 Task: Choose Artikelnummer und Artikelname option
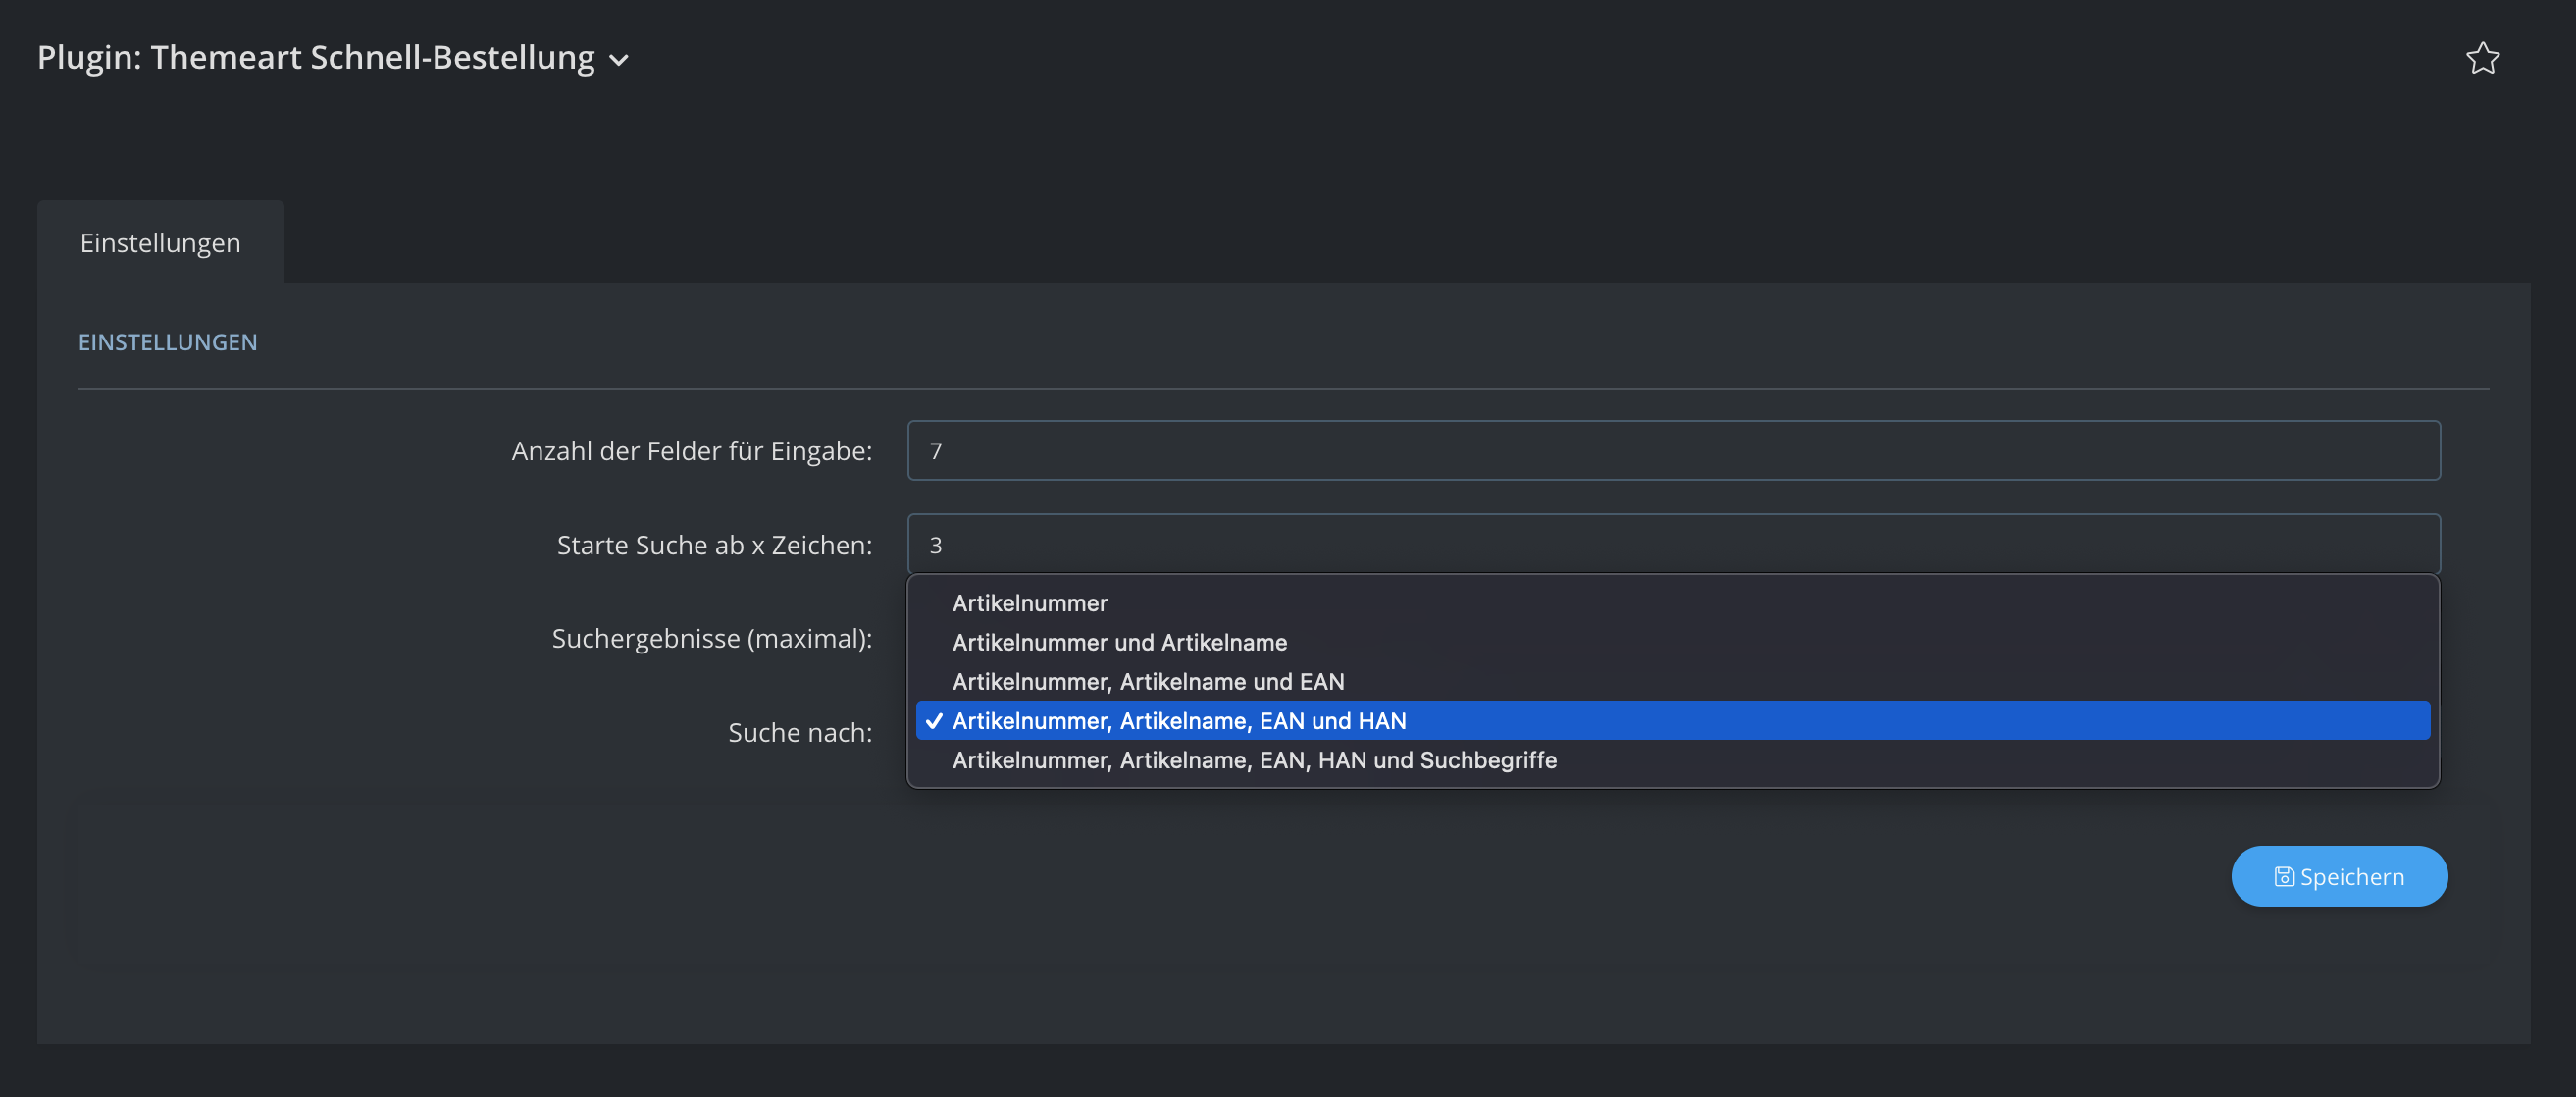click(1673, 642)
